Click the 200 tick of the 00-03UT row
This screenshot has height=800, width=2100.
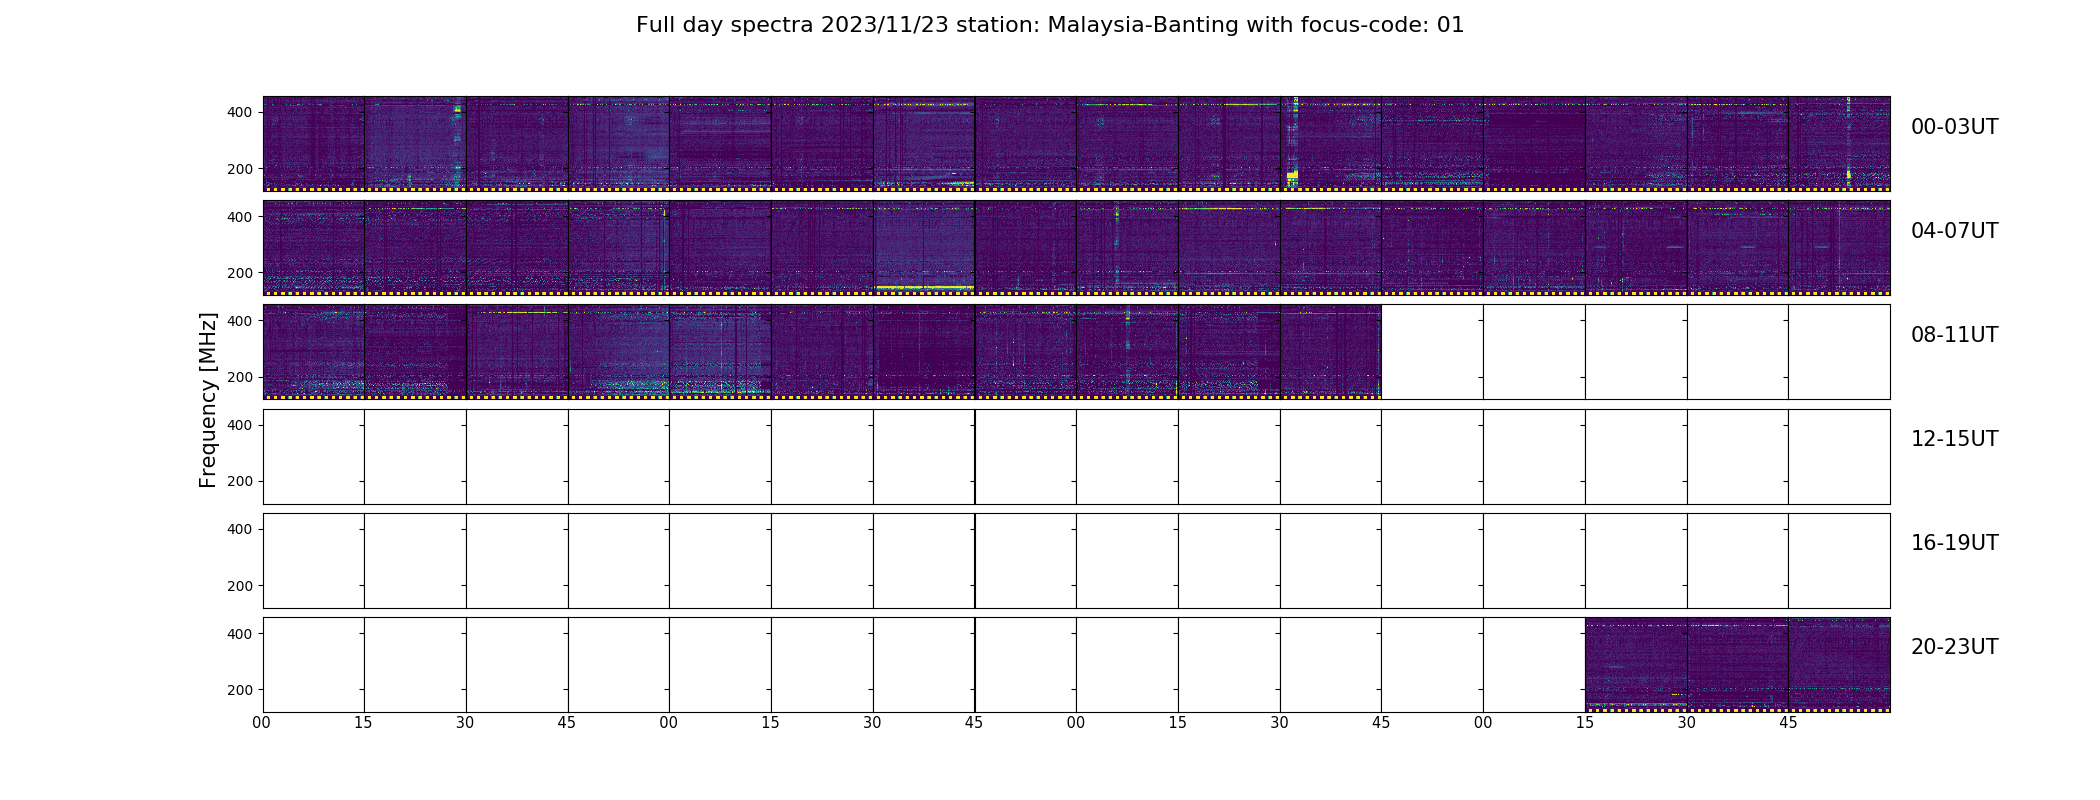tap(240, 169)
